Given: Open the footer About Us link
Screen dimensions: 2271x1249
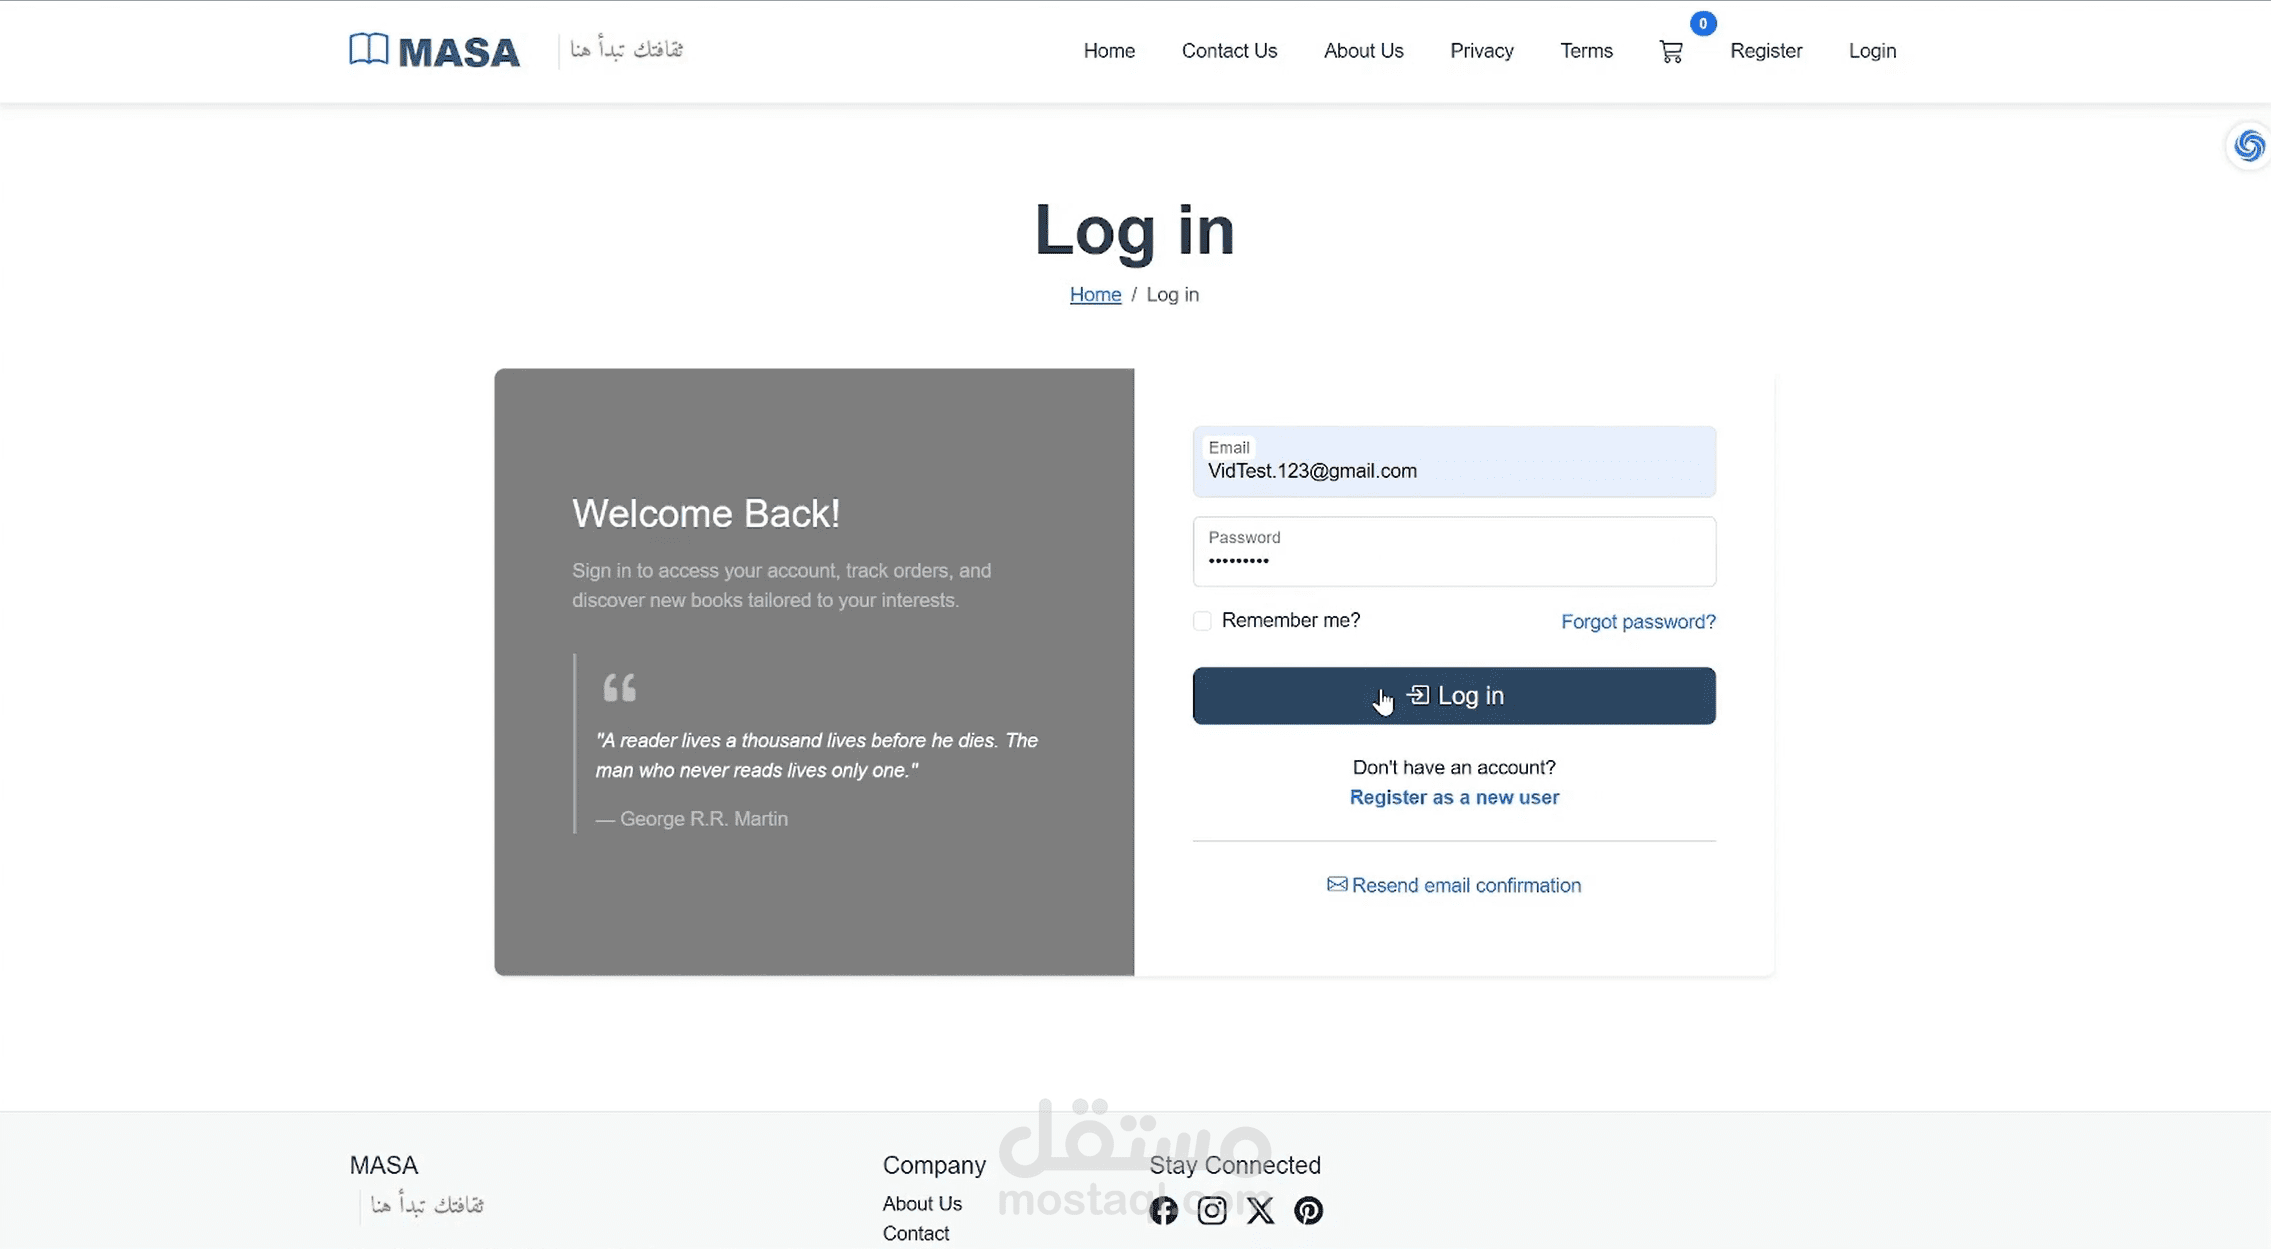Looking at the screenshot, I should point(922,1203).
